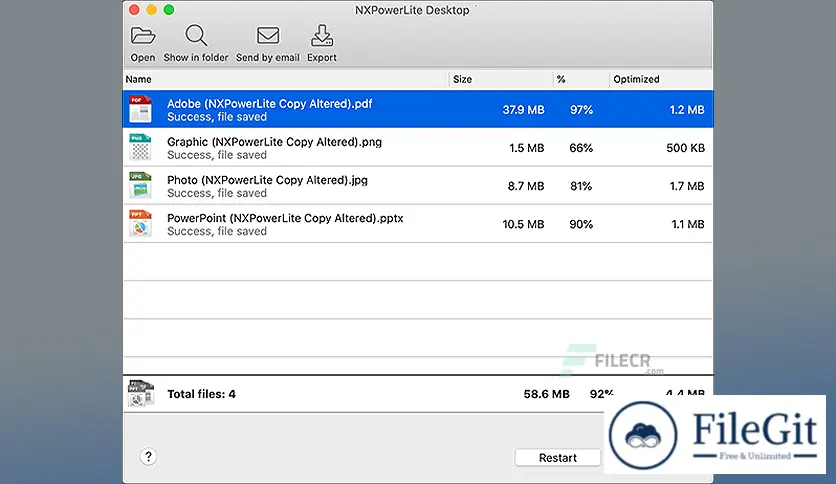836x484 pixels.
Task: Select Photo (NXPowerLite Copy Altered).jpg row
Action: tap(418, 185)
